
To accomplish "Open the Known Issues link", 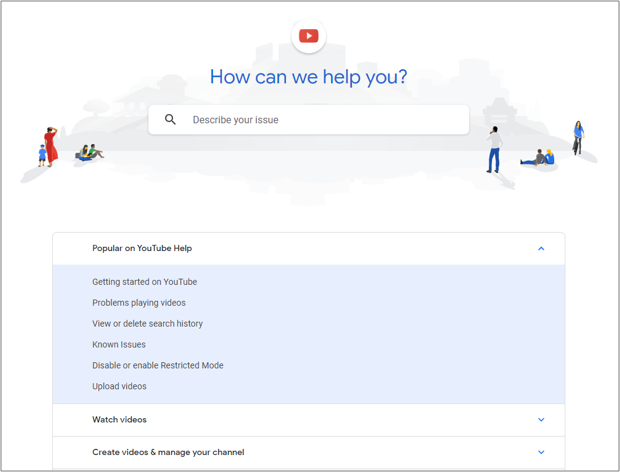I will pos(119,345).
